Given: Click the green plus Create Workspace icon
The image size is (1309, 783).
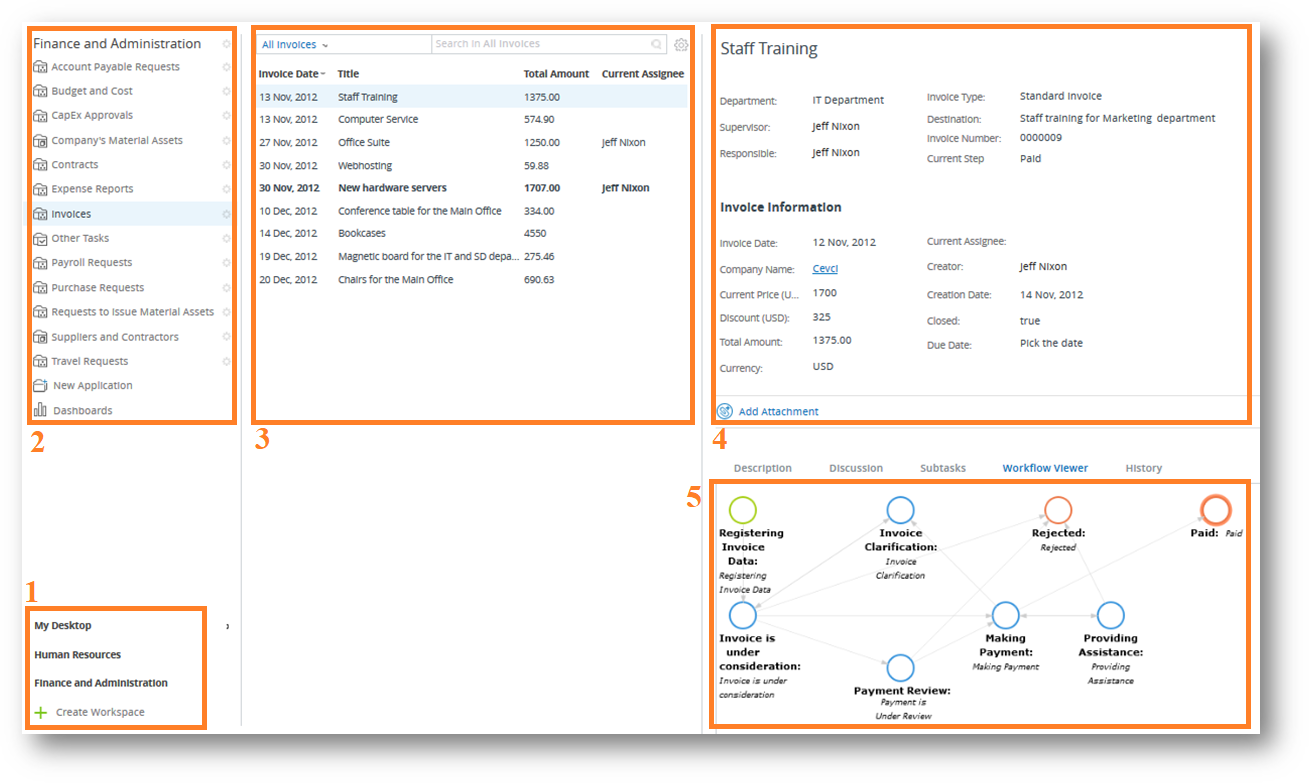Looking at the screenshot, I should point(41,712).
